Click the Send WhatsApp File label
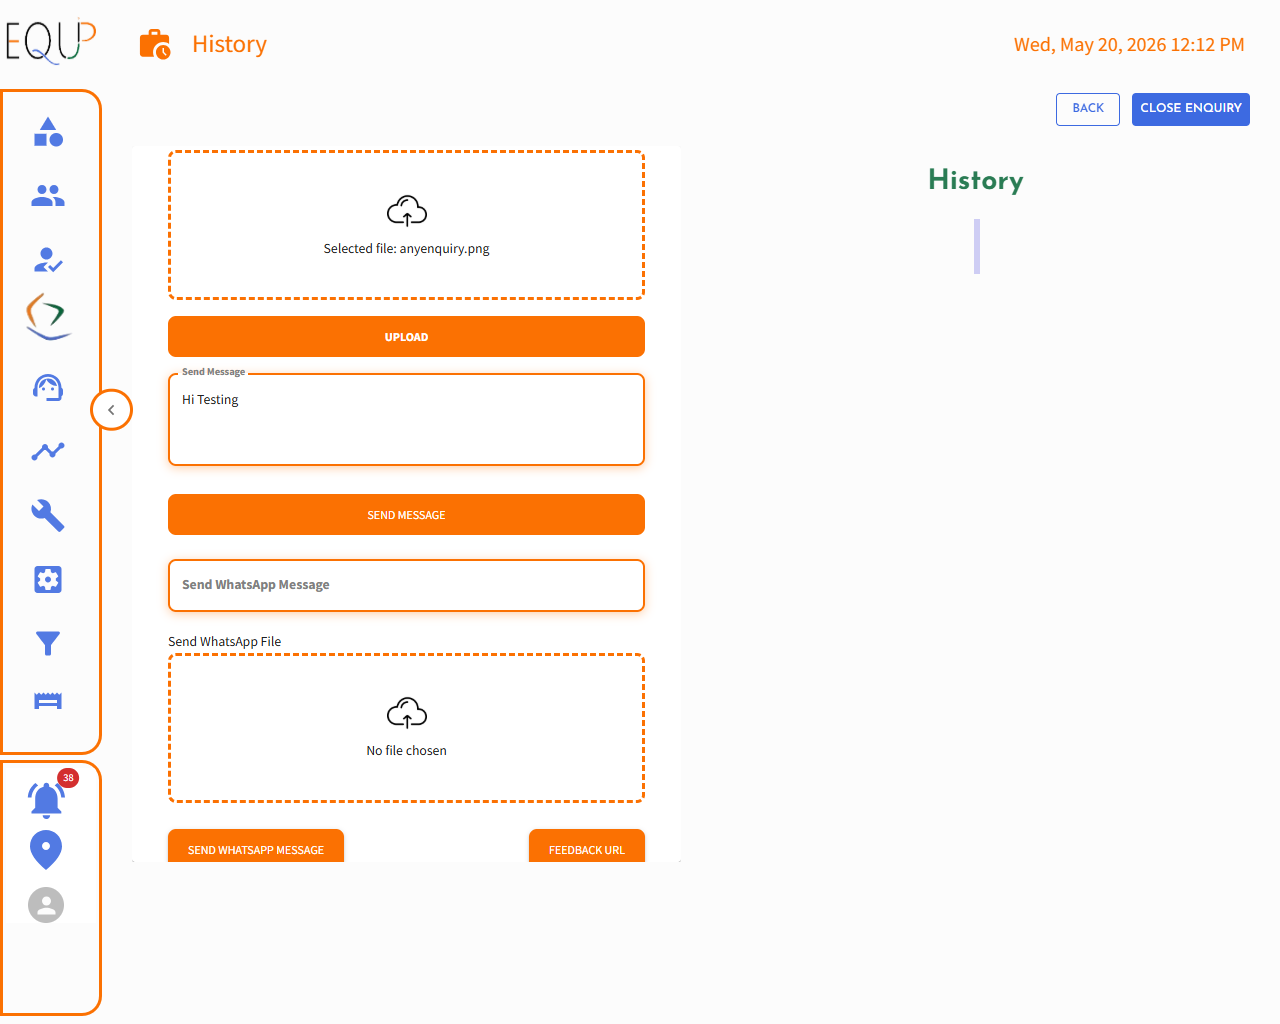Viewport: 1280px width, 1024px height. (225, 642)
